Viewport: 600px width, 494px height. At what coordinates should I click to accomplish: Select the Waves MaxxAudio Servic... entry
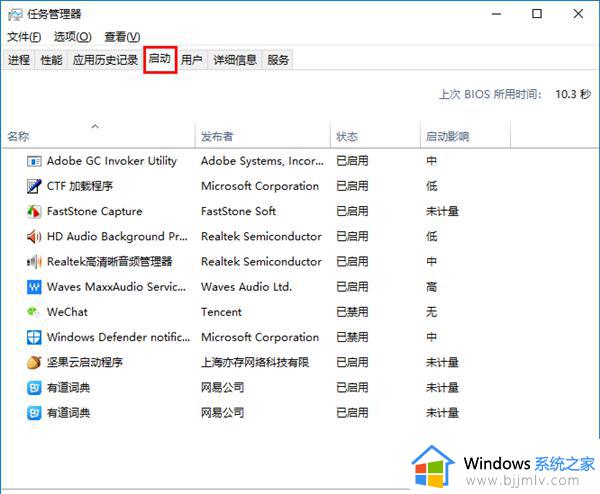point(116,287)
